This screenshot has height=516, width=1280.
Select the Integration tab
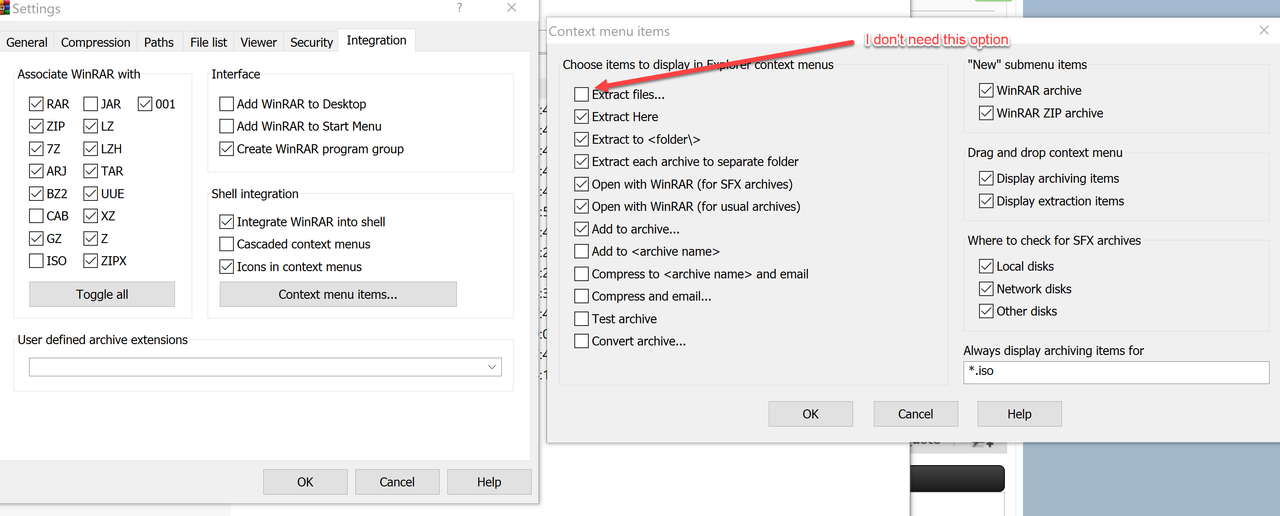point(377,40)
